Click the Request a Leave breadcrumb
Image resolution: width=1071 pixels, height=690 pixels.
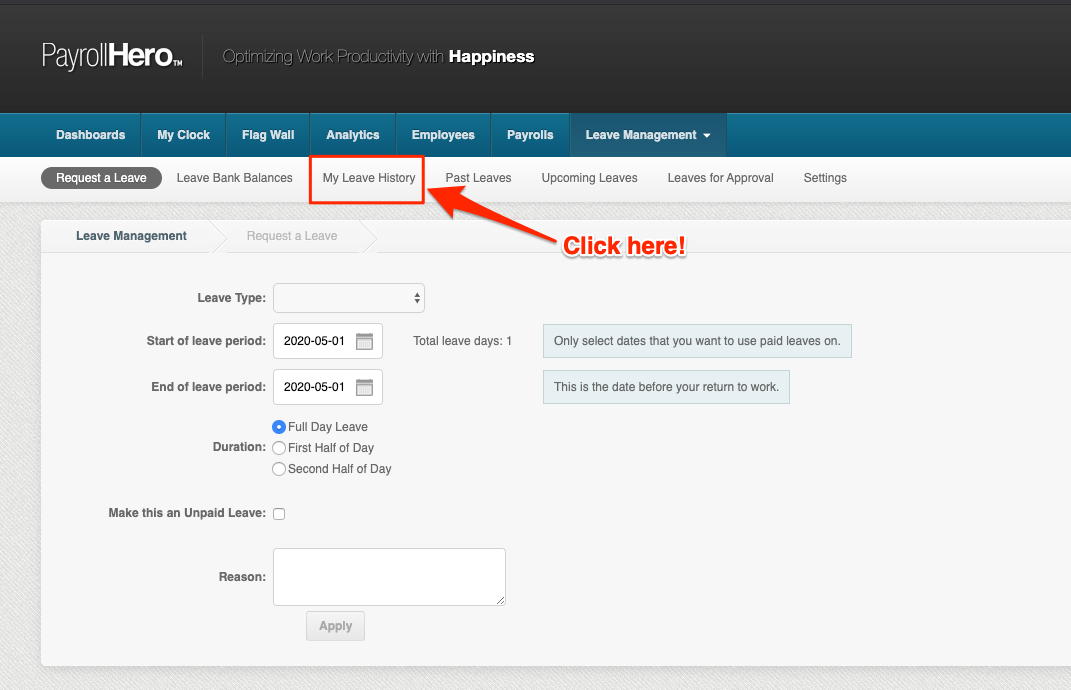[292, 236]
